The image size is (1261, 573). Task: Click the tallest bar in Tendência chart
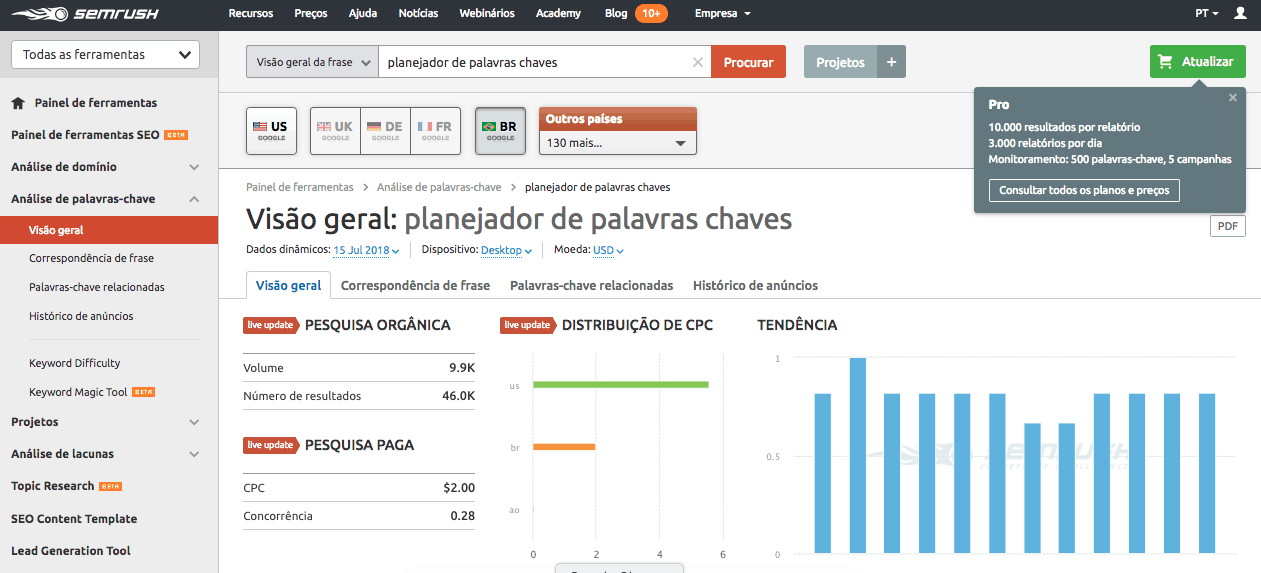[x=857, y=455]
